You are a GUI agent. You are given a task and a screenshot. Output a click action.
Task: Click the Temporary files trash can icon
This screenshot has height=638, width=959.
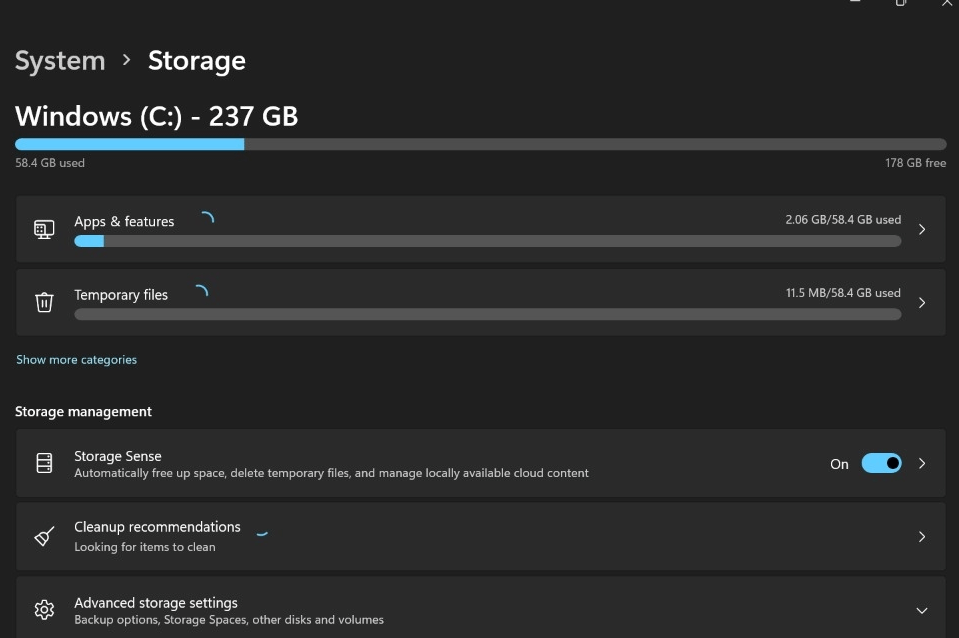pos(44,302)
